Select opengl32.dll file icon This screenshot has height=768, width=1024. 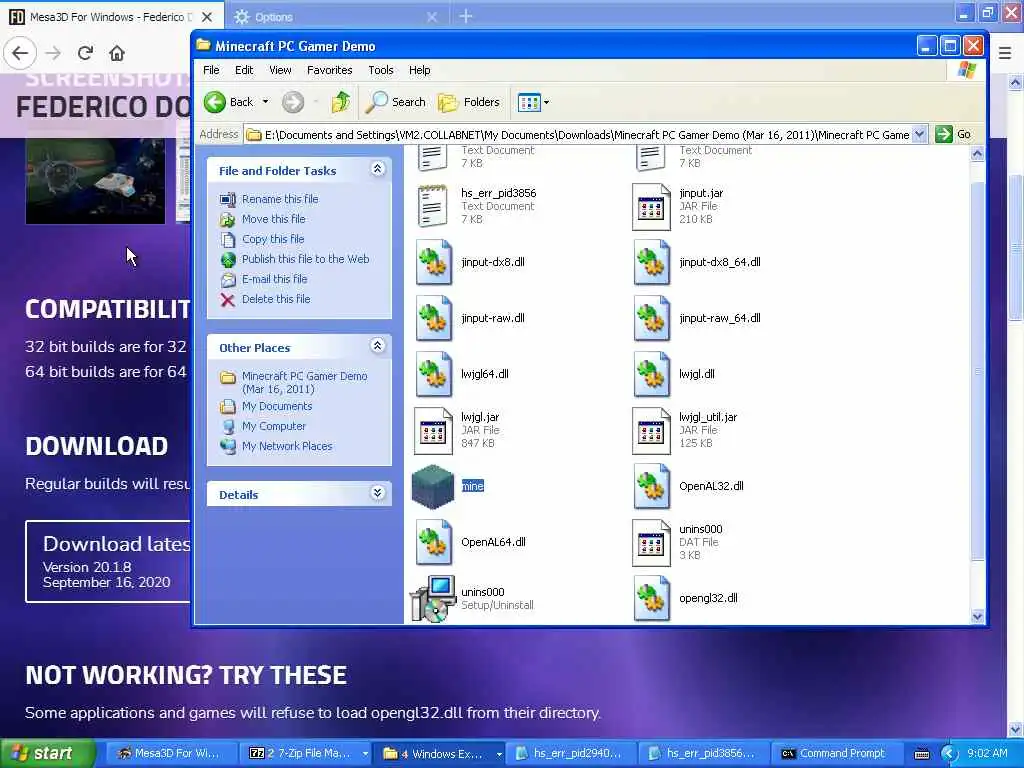pos(651,598)
